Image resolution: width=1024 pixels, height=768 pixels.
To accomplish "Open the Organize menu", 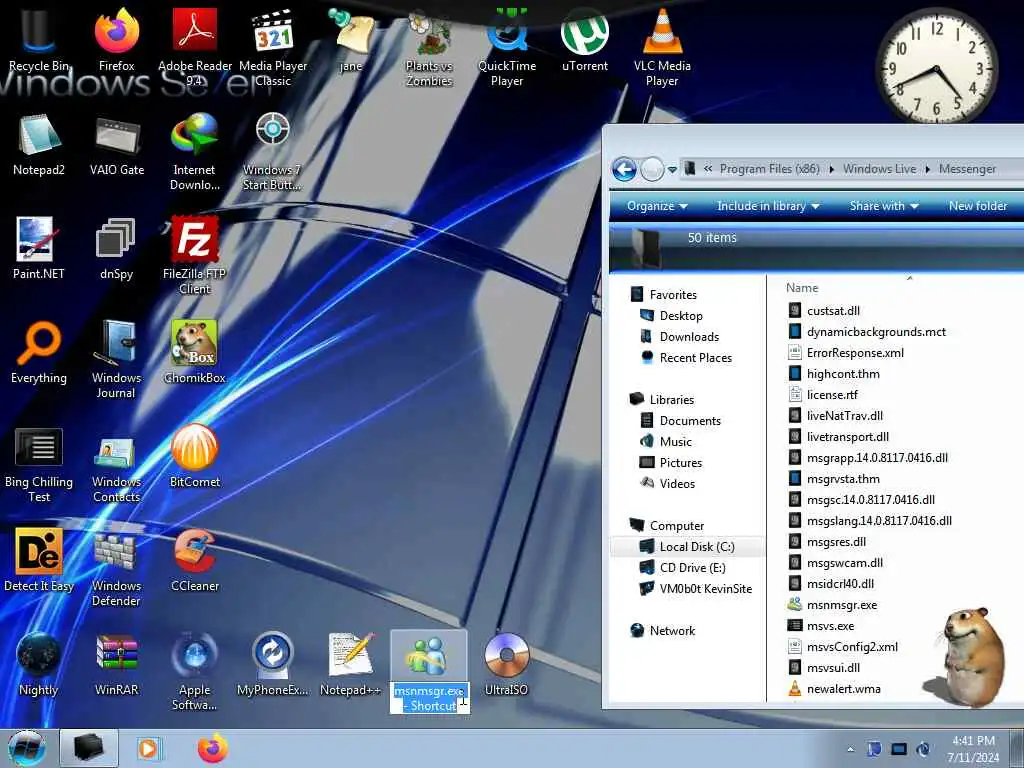I will [x=657, y=206].
